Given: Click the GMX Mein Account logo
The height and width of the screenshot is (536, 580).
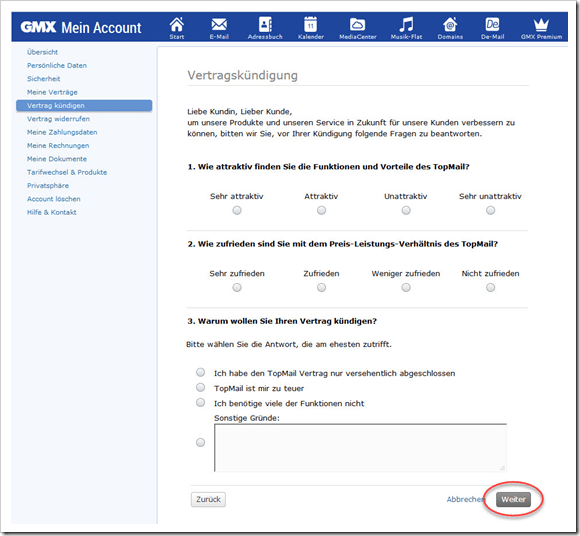Looking at the screenshot, I should (81, 27).
